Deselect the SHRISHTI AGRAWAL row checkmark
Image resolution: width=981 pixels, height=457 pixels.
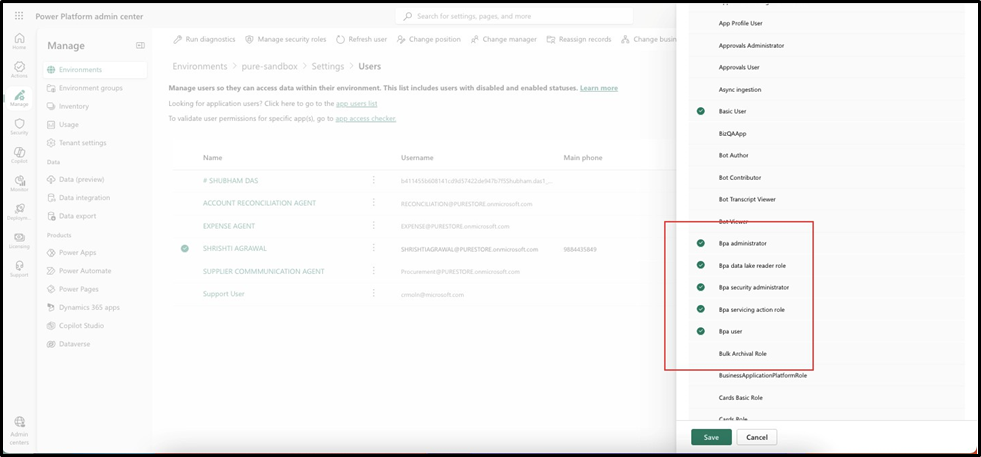click(x=185, y=249)
